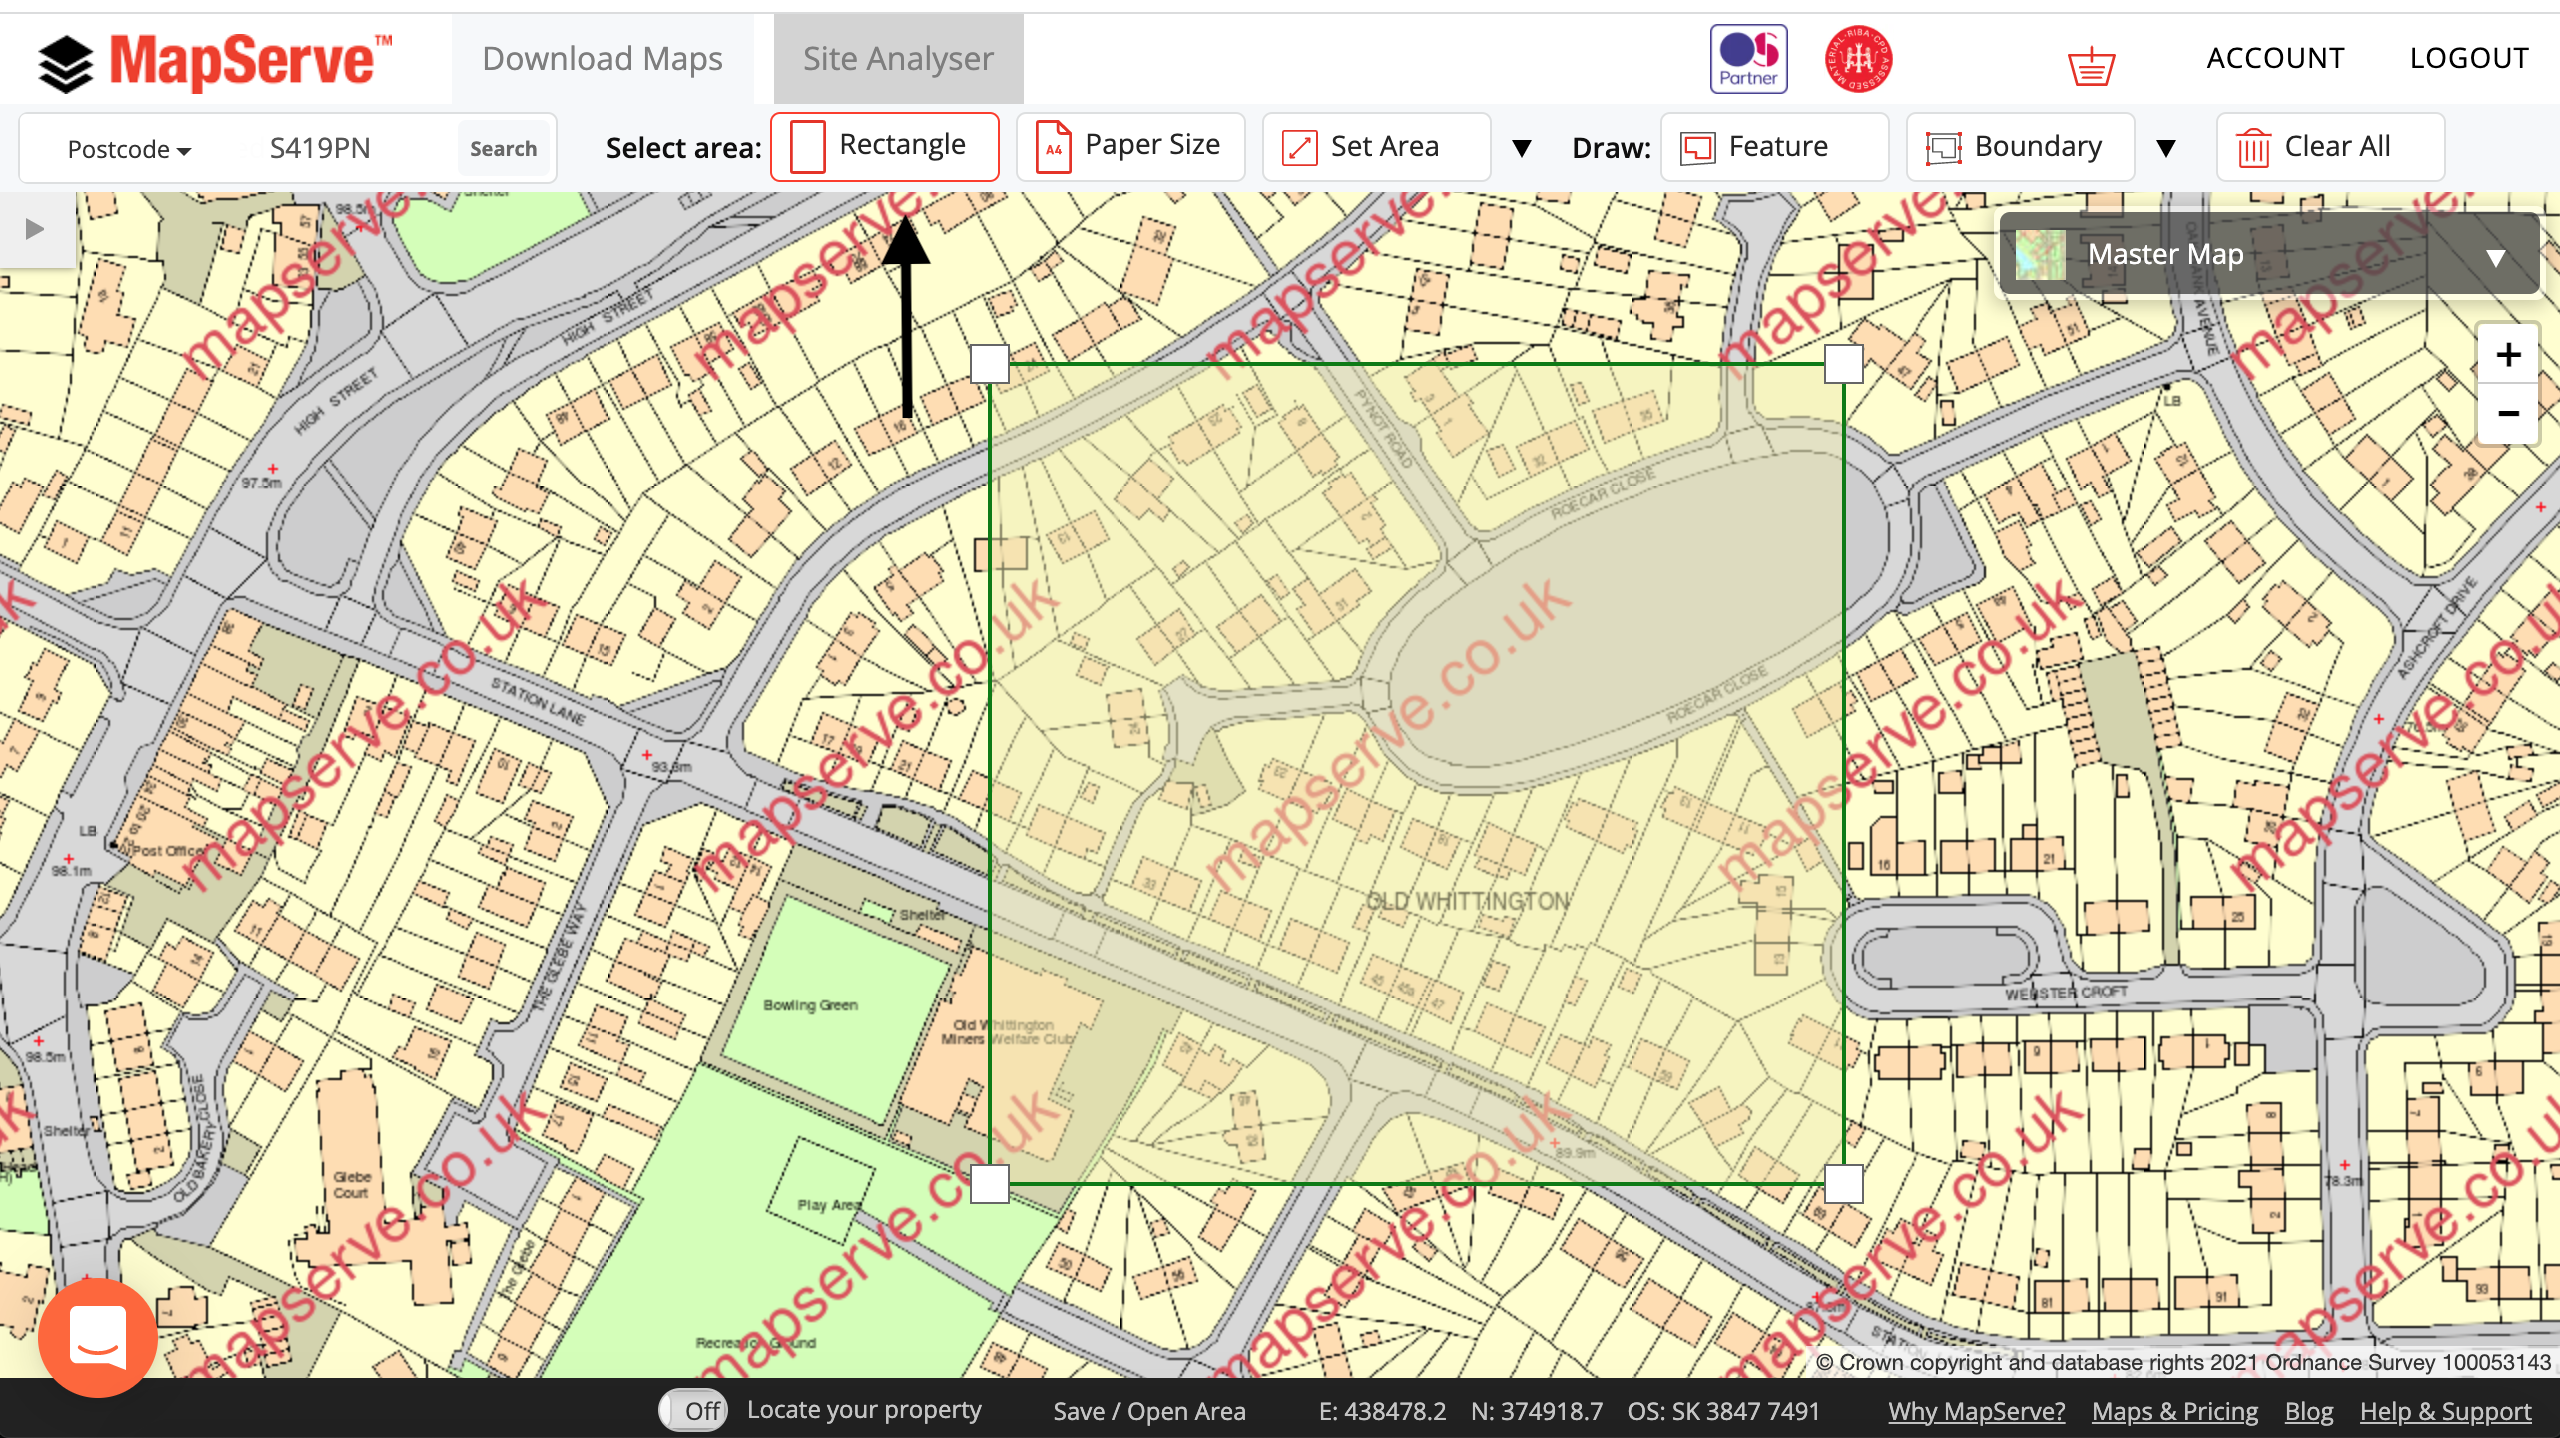
Task: Click the Download Maps icon
Action: [603, 56]
